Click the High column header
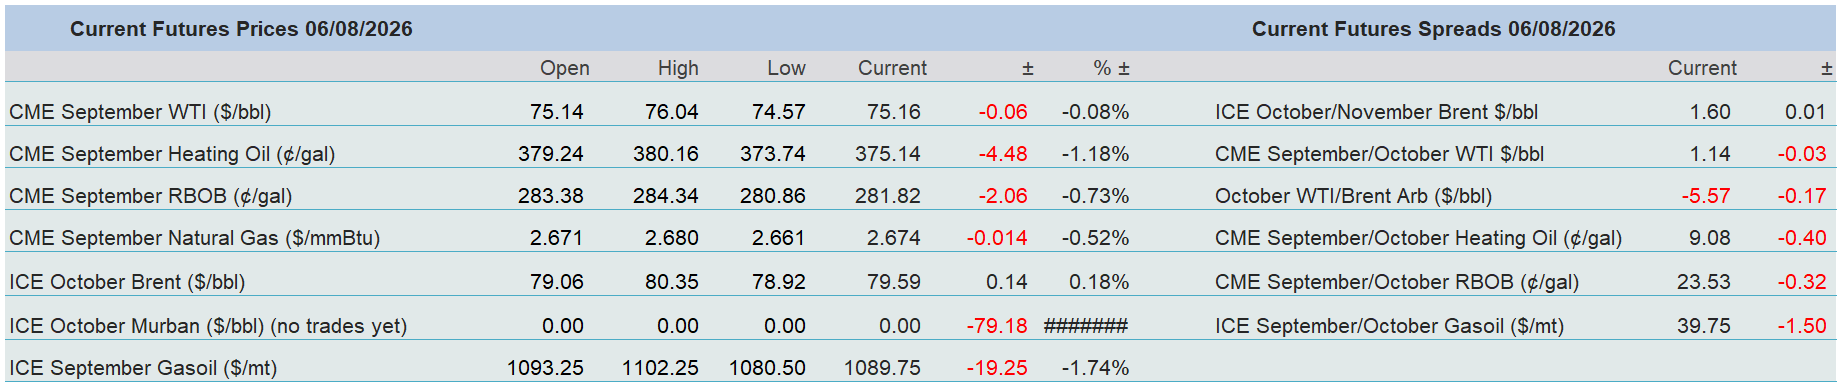Image resolution: width=1846 pixels, height=391 pixels. point(678,68)
